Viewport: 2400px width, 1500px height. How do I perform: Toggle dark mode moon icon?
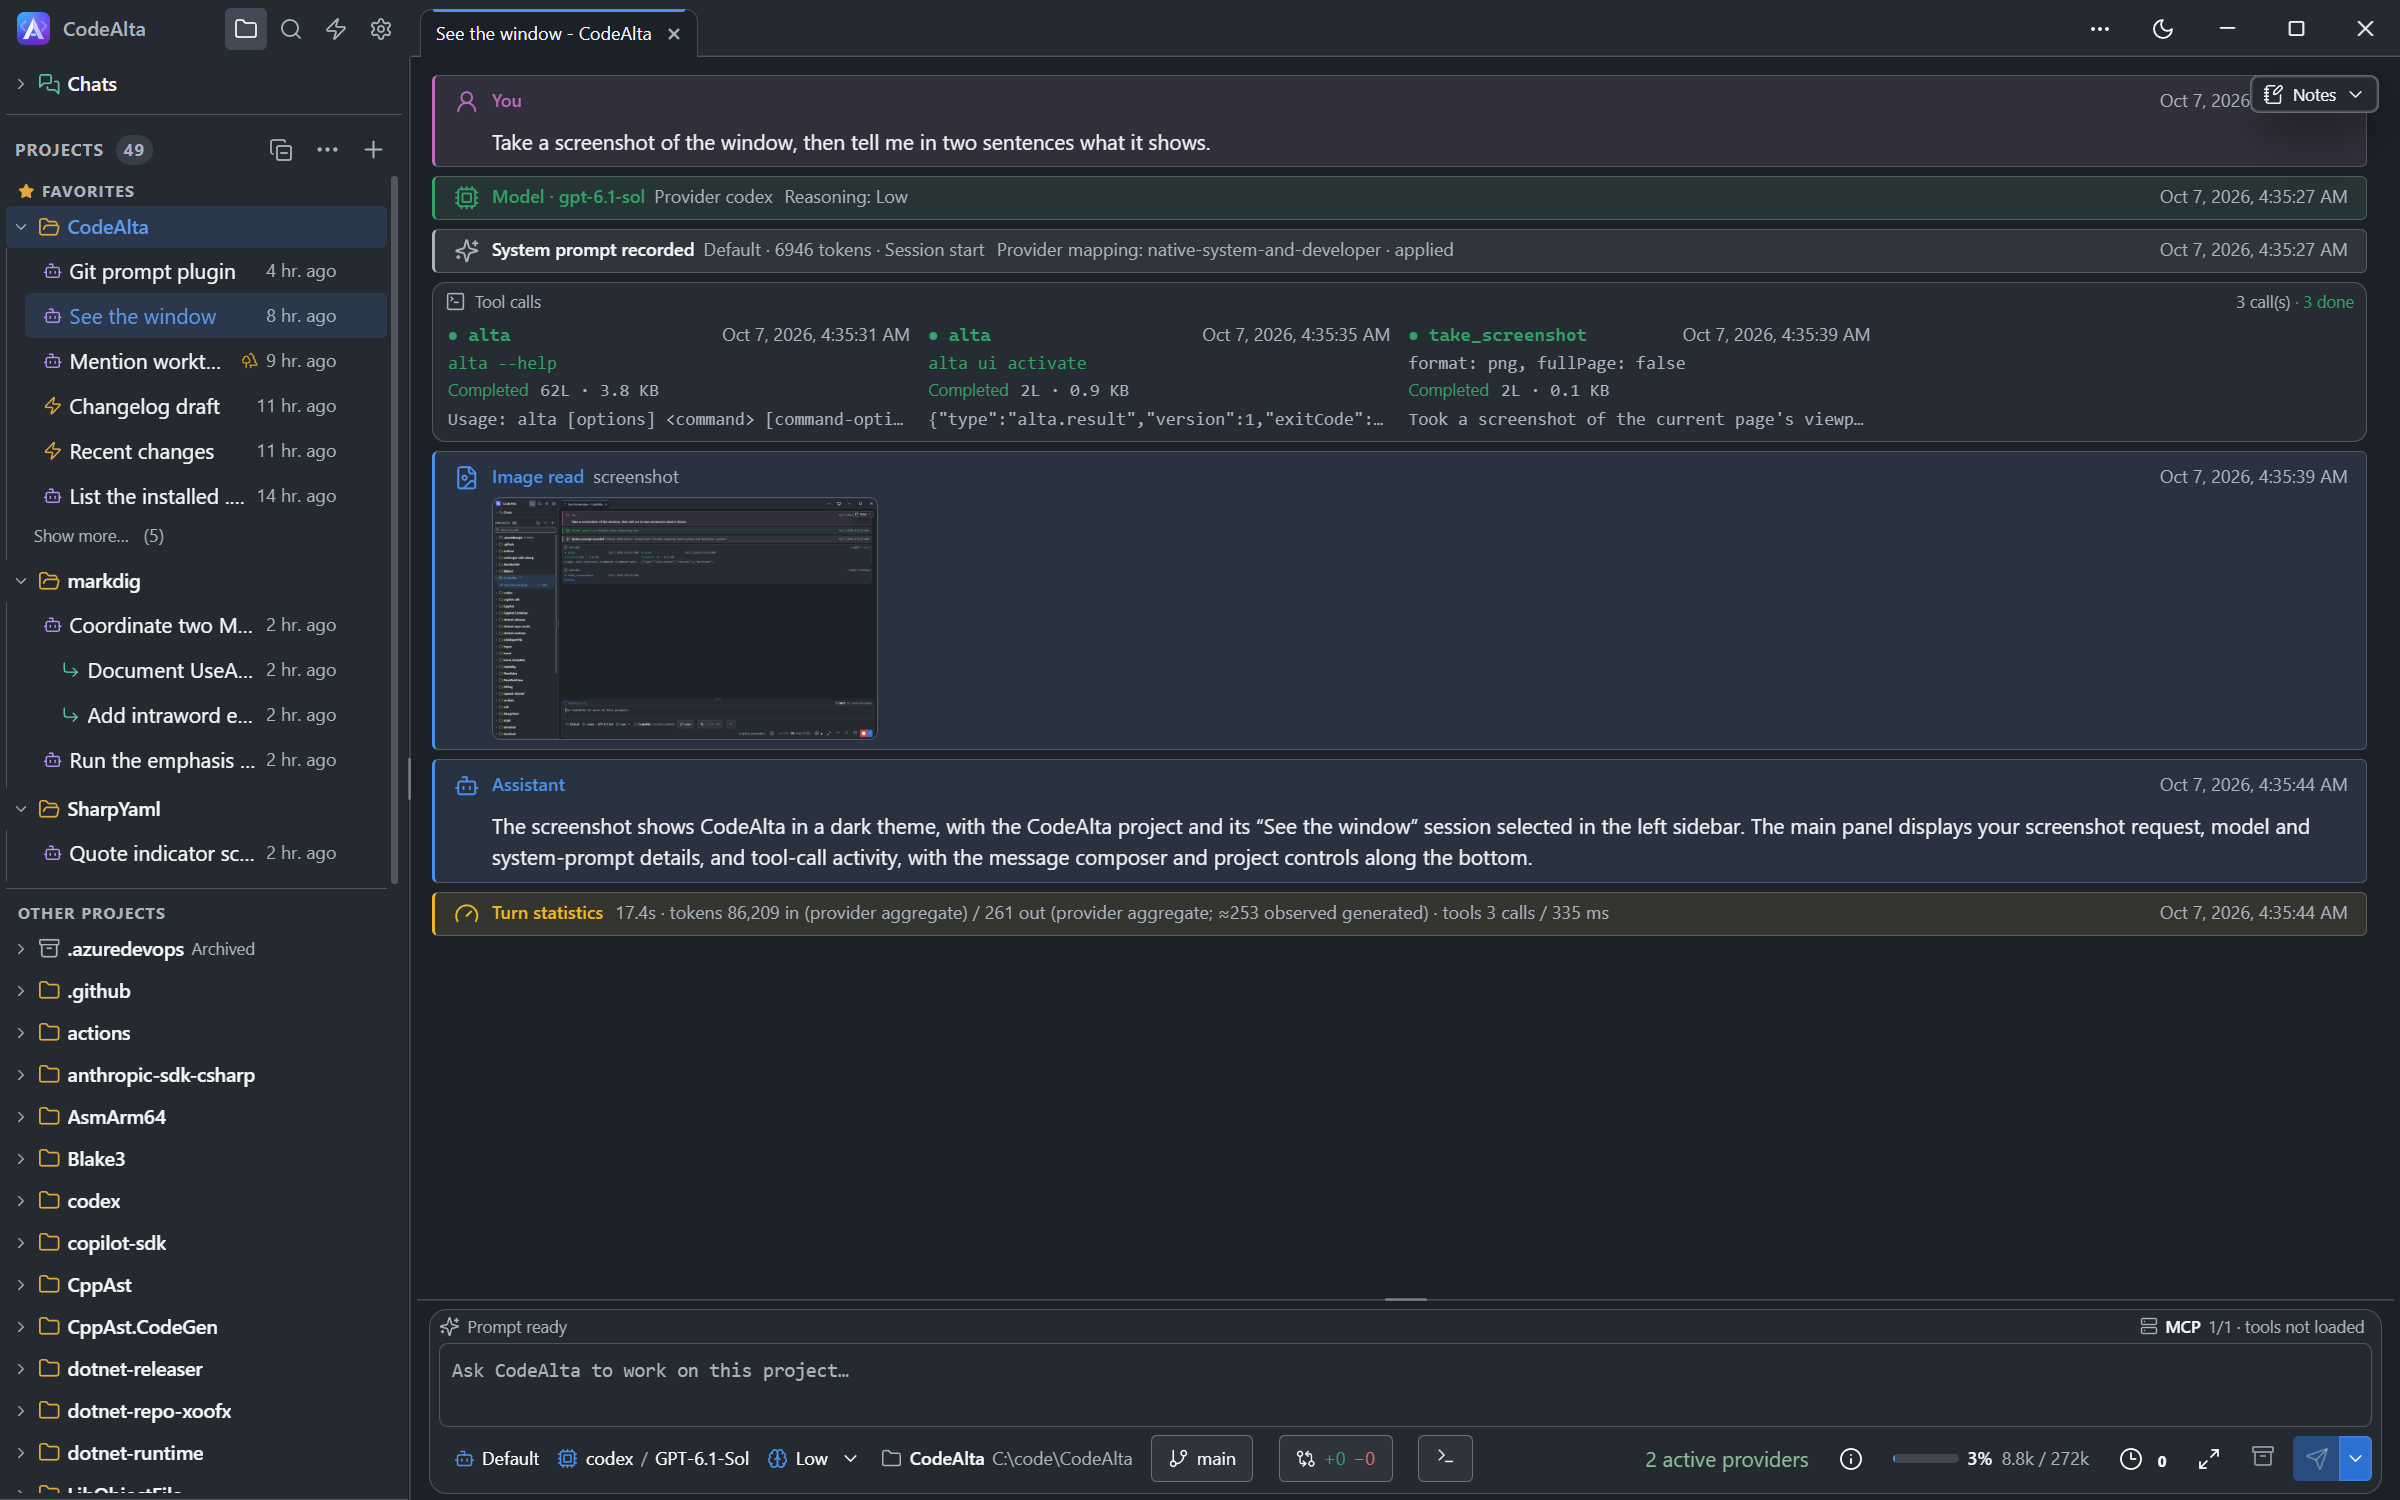point(2163,29)
